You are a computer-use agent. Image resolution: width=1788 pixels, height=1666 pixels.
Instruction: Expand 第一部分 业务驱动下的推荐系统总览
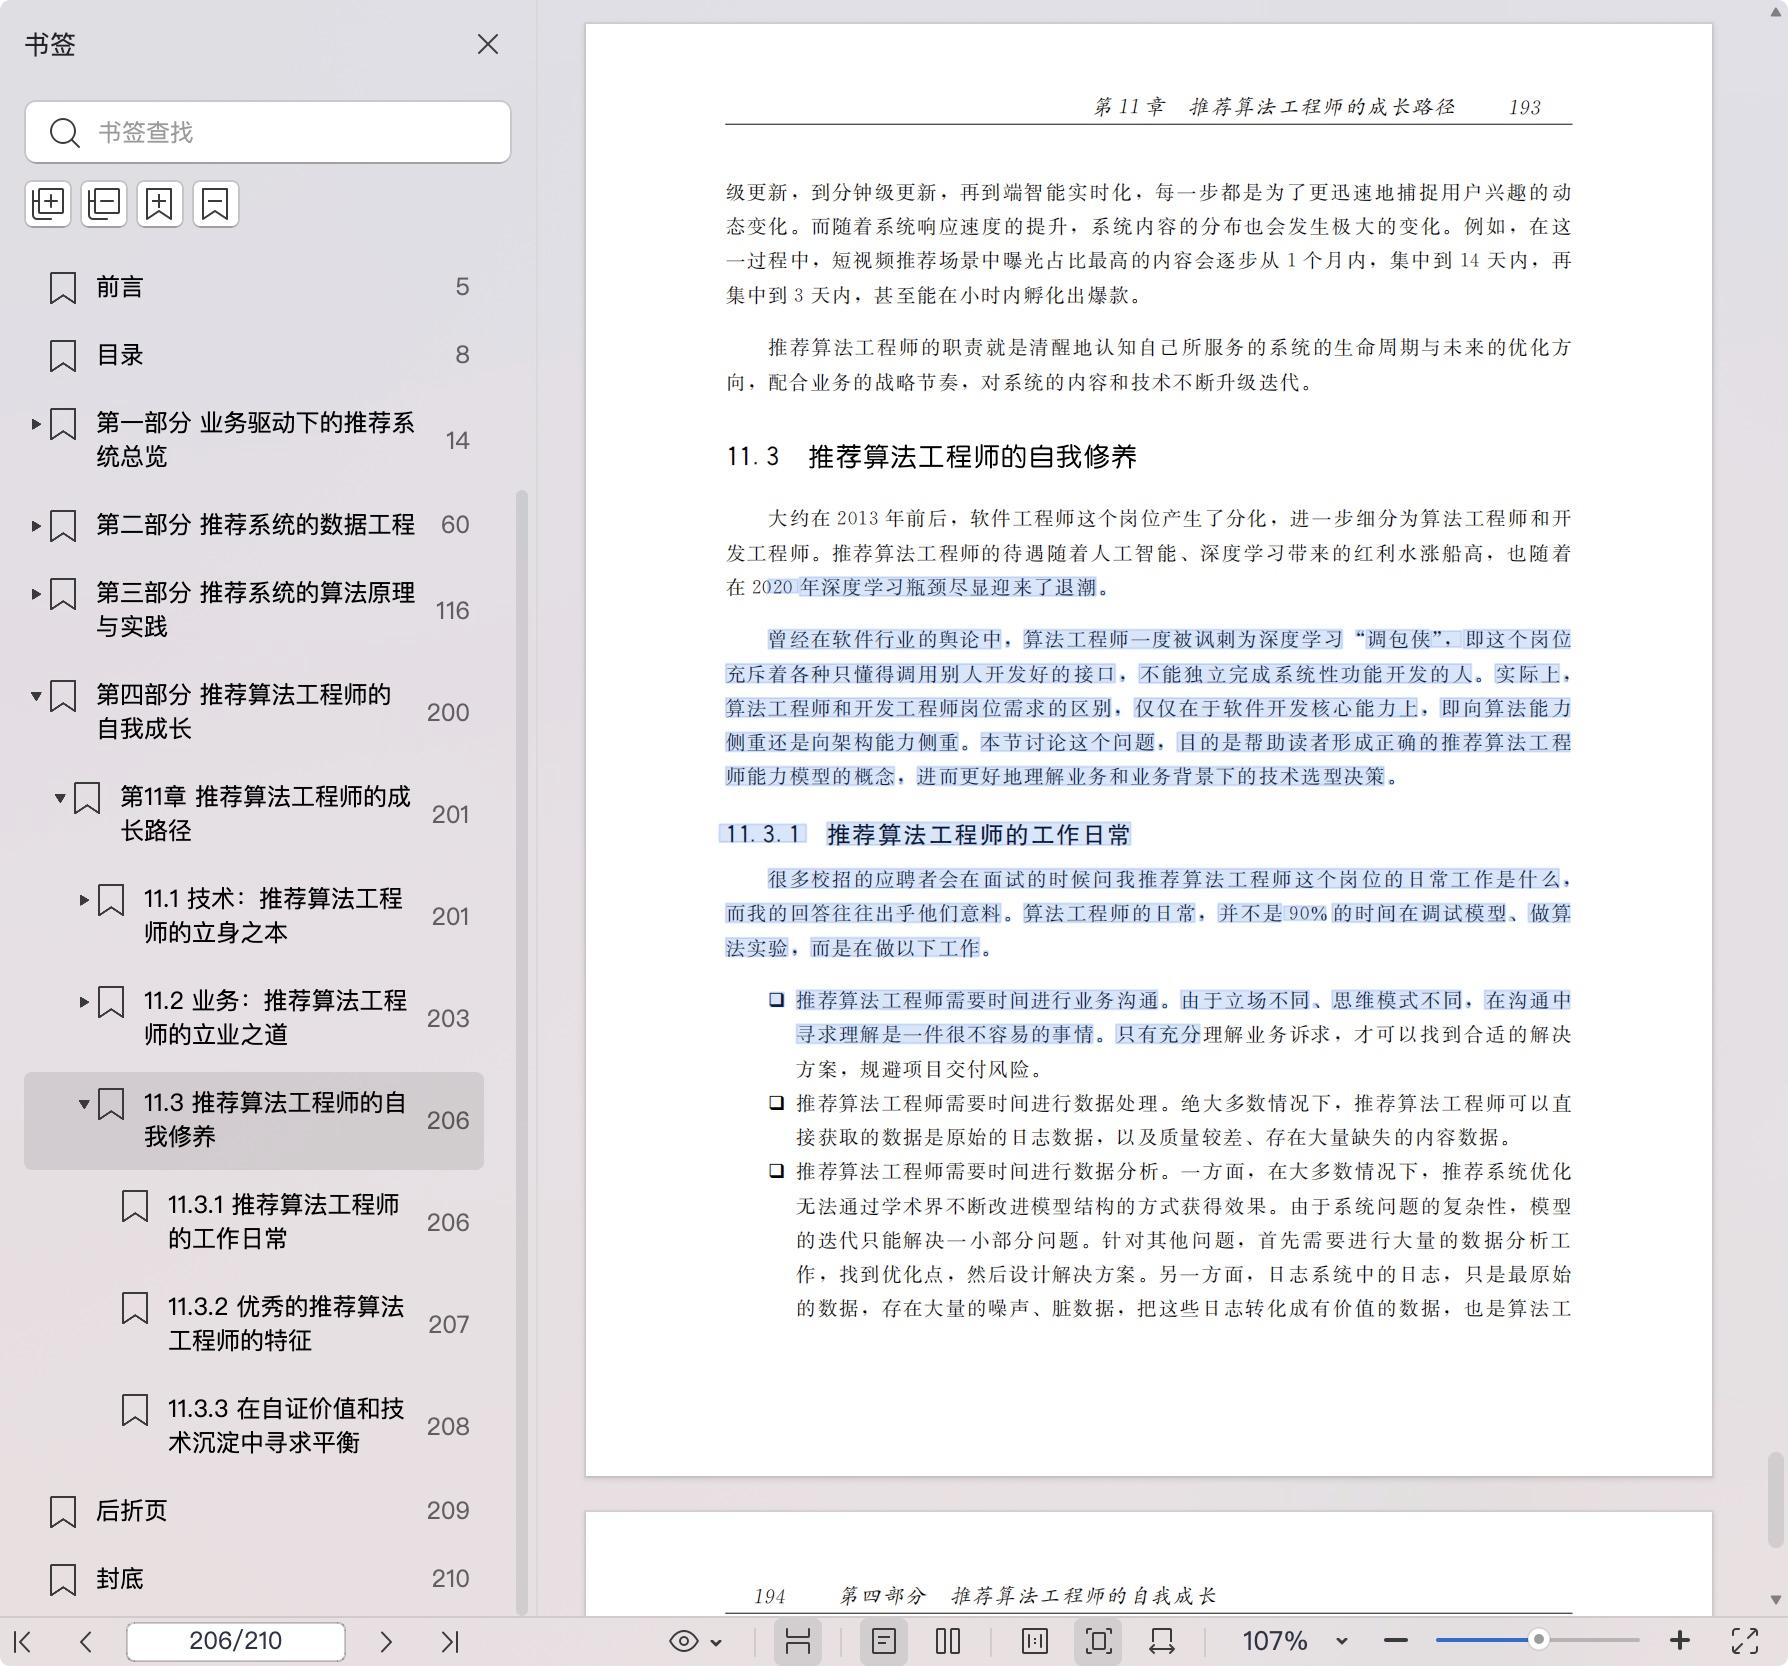tap(36, 424)
